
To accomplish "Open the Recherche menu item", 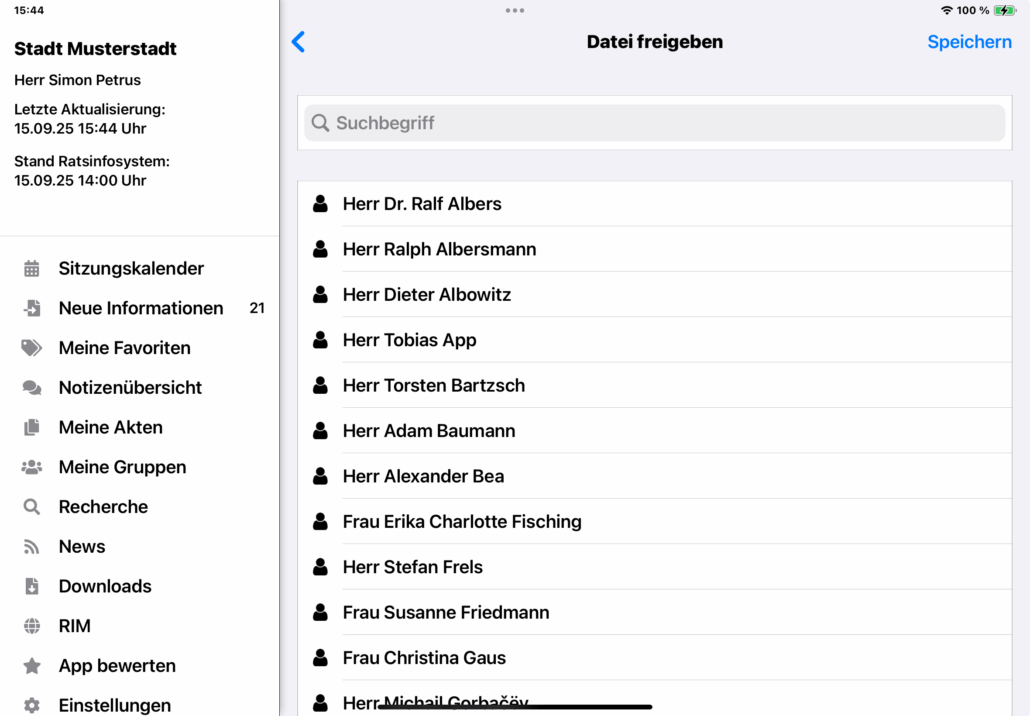I will pyautogui.click(x=103, y=507).
